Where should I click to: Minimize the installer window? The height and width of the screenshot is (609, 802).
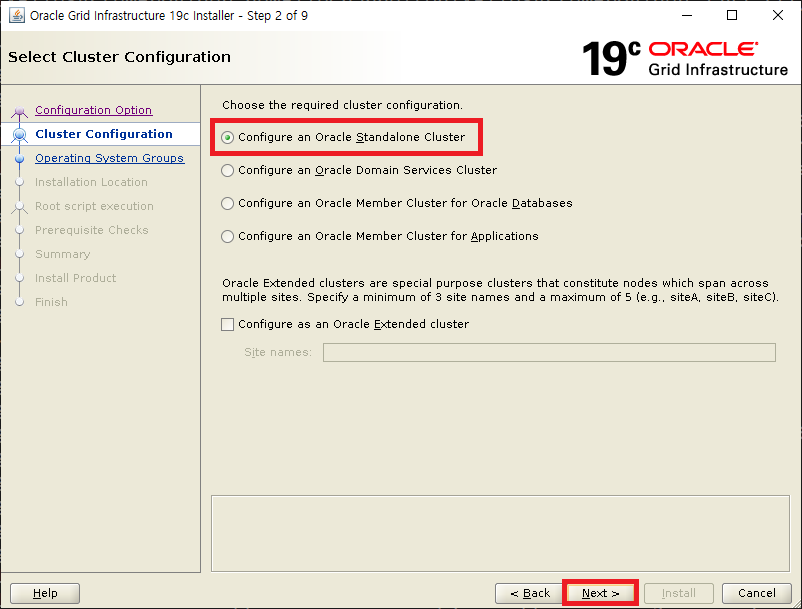[x=687, y=15]
